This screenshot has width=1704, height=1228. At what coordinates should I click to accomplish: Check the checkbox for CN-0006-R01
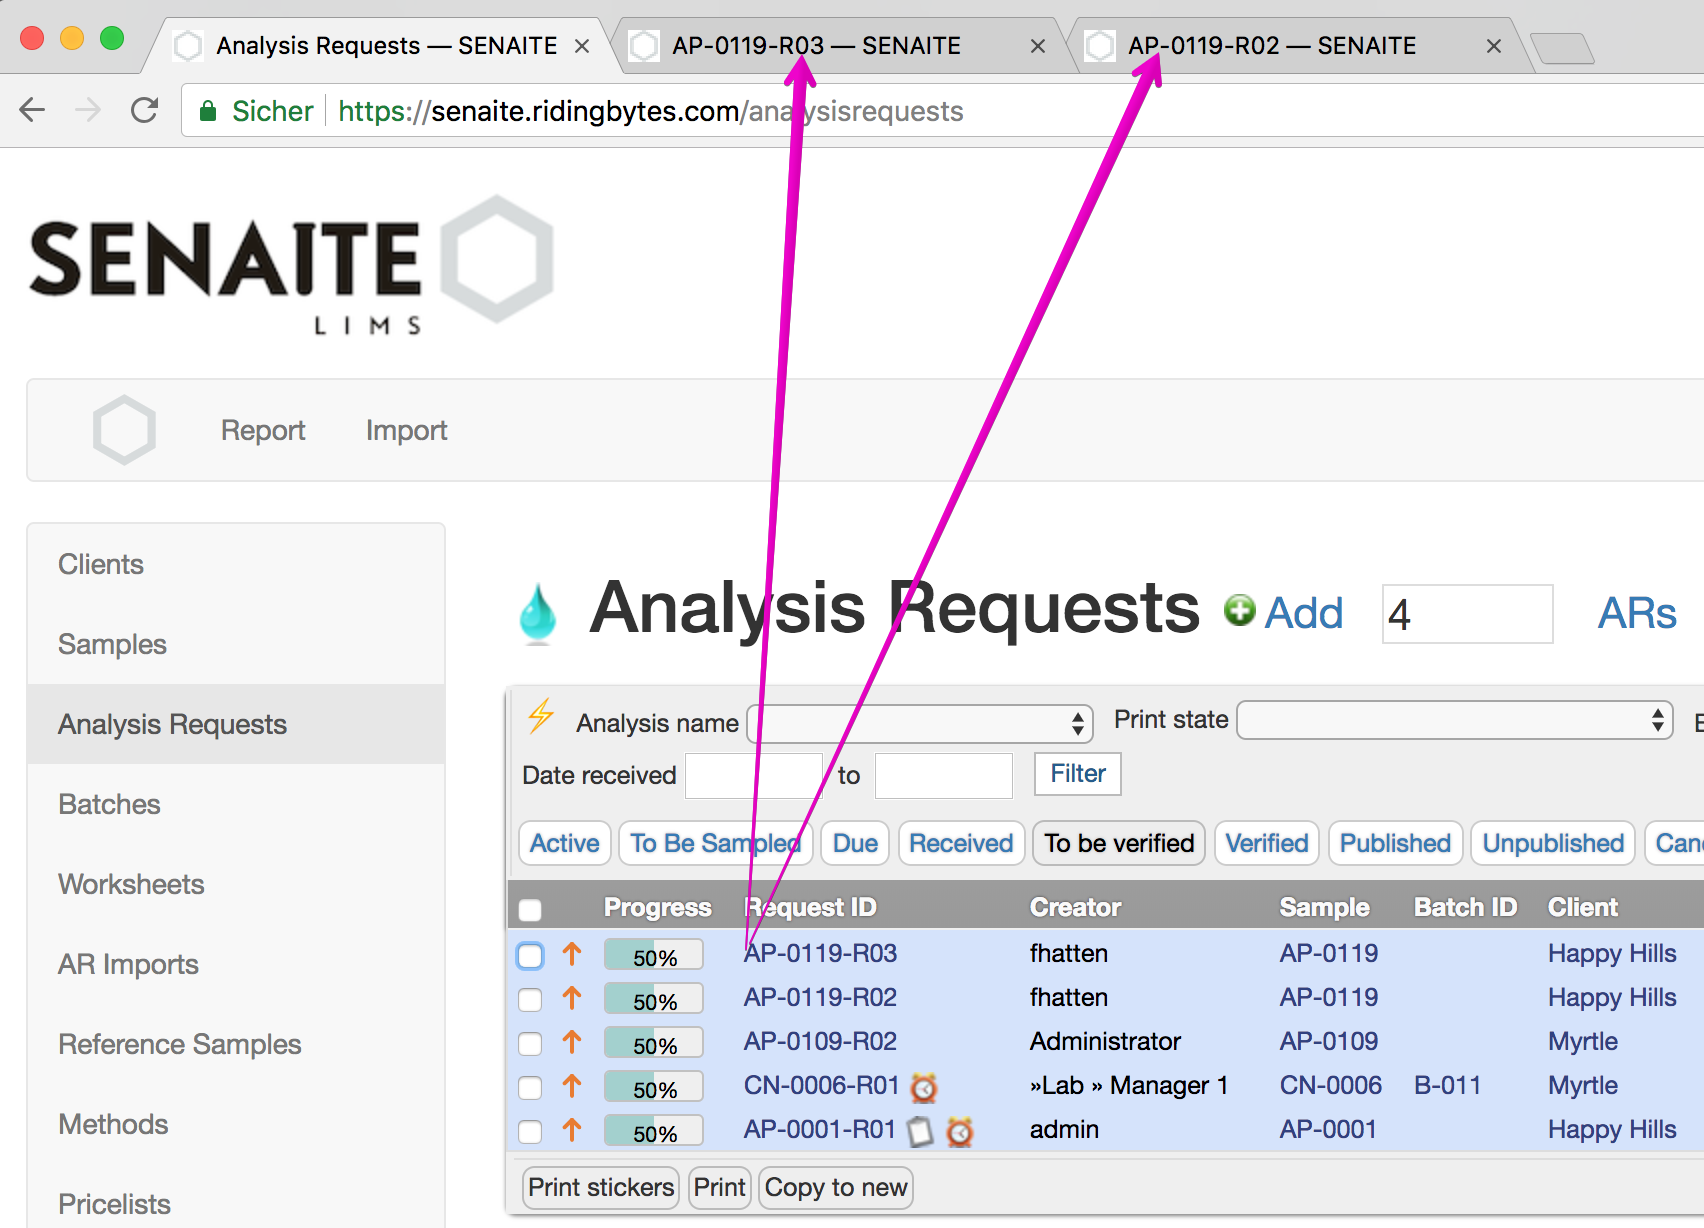point(530,1087)
